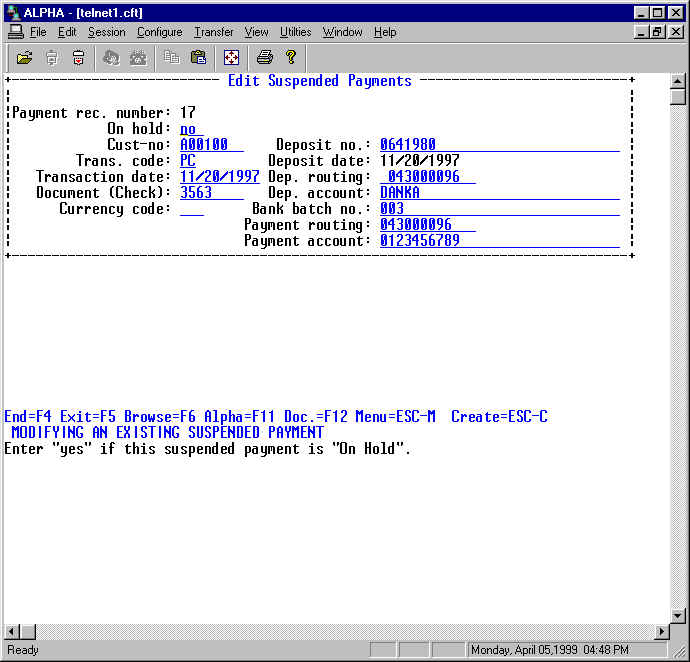The height and width of the screenshot is (662, 690).
Task: Click the Edit Suspended Payments heading
Action: [x=320, y=81]
